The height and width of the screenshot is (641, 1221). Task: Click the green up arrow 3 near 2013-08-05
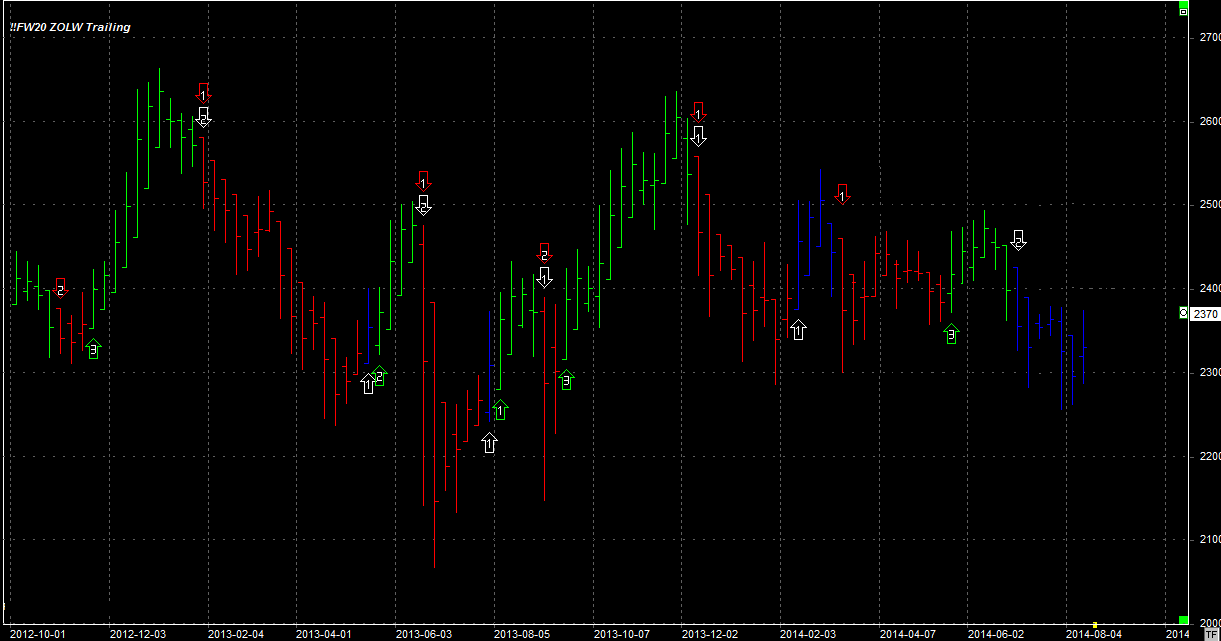click(566, 380)
